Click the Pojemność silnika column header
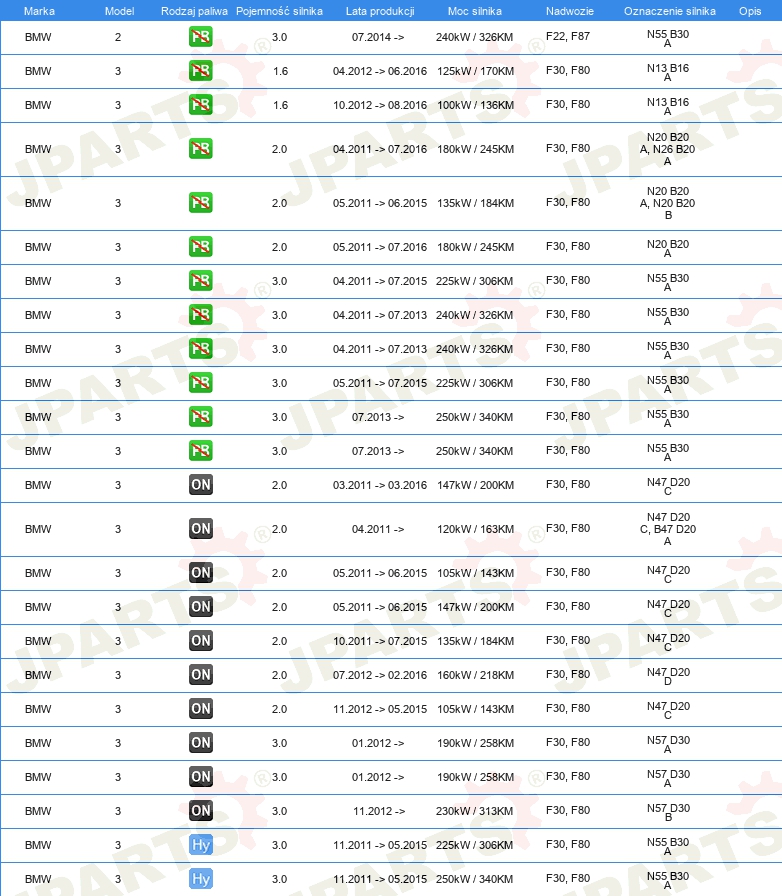 click(279, 11)
